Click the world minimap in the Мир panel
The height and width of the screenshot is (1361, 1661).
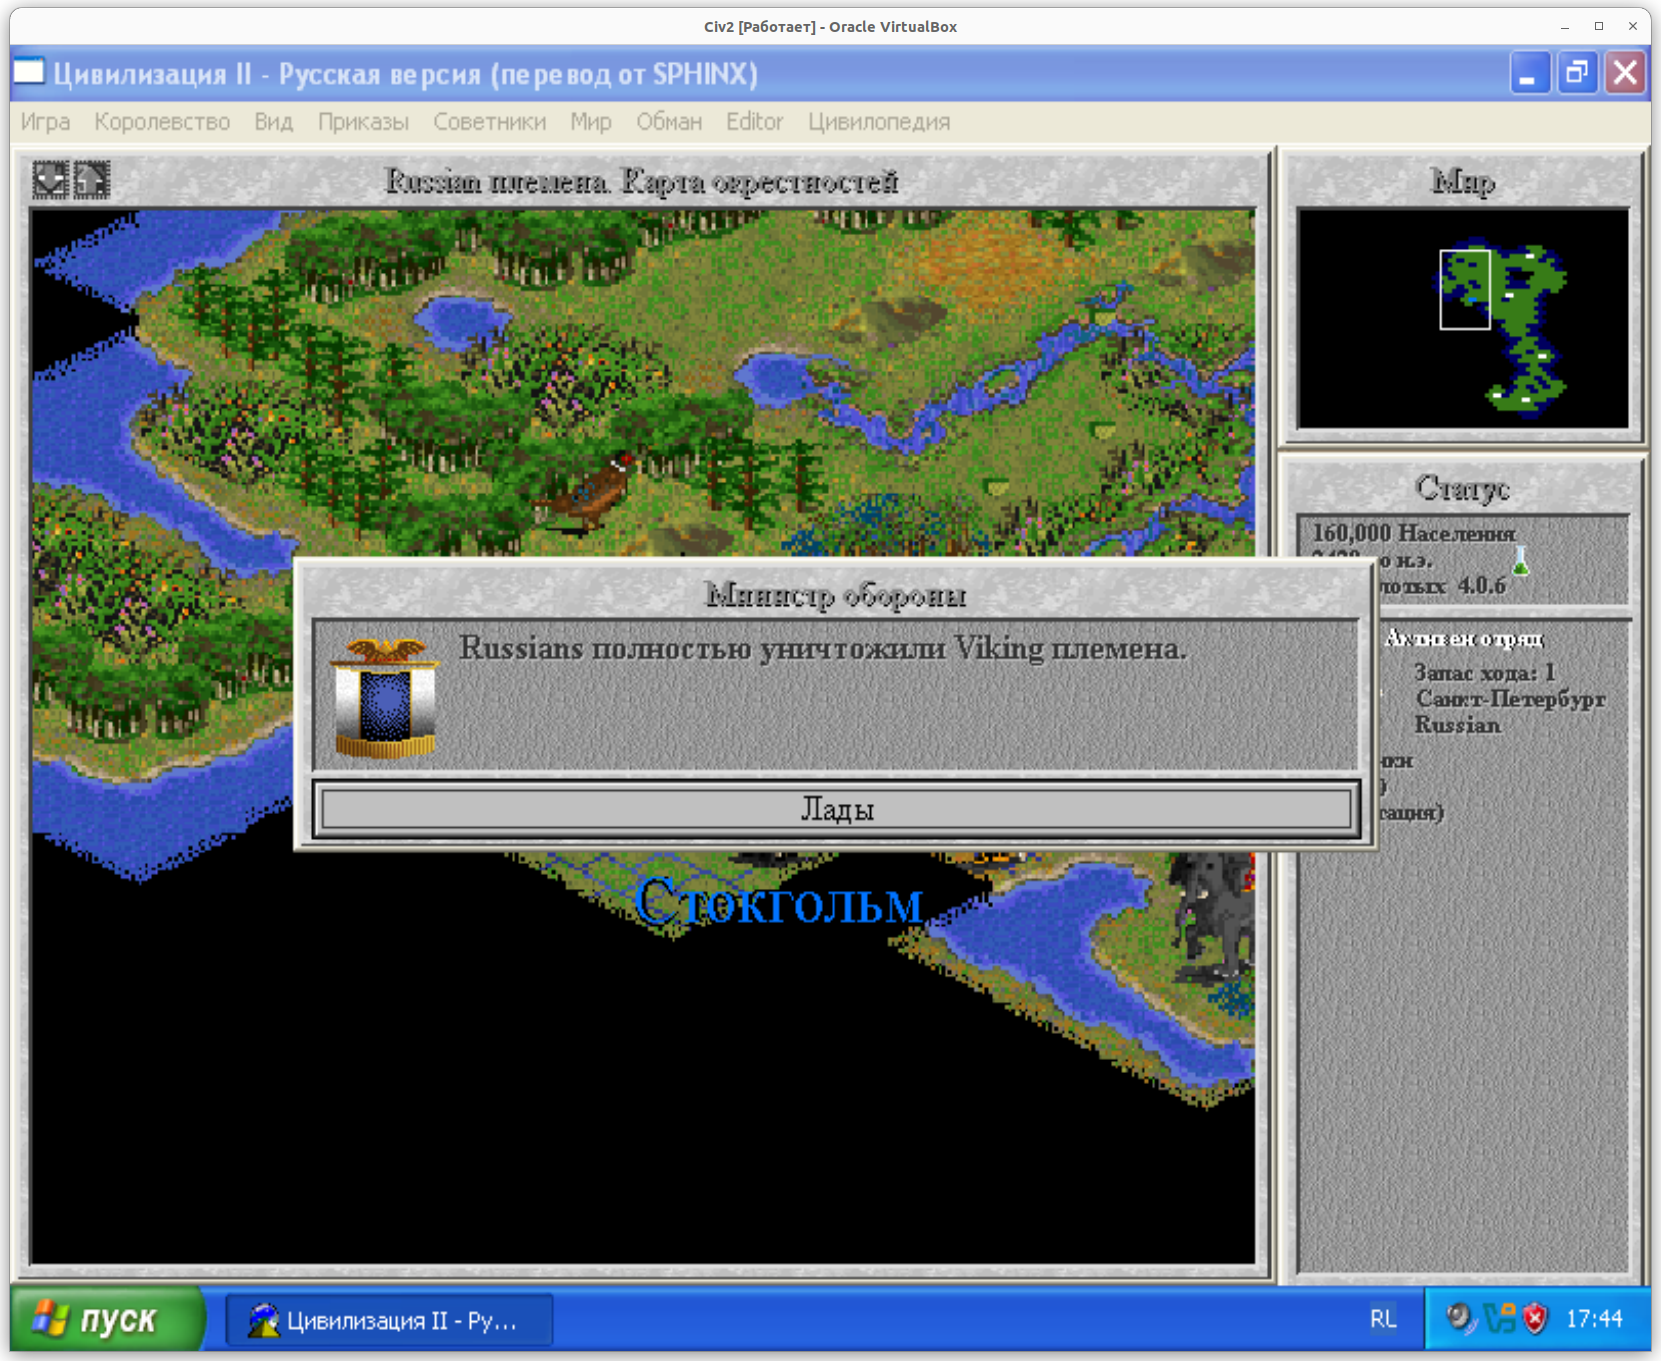[x=1462, y=318]
